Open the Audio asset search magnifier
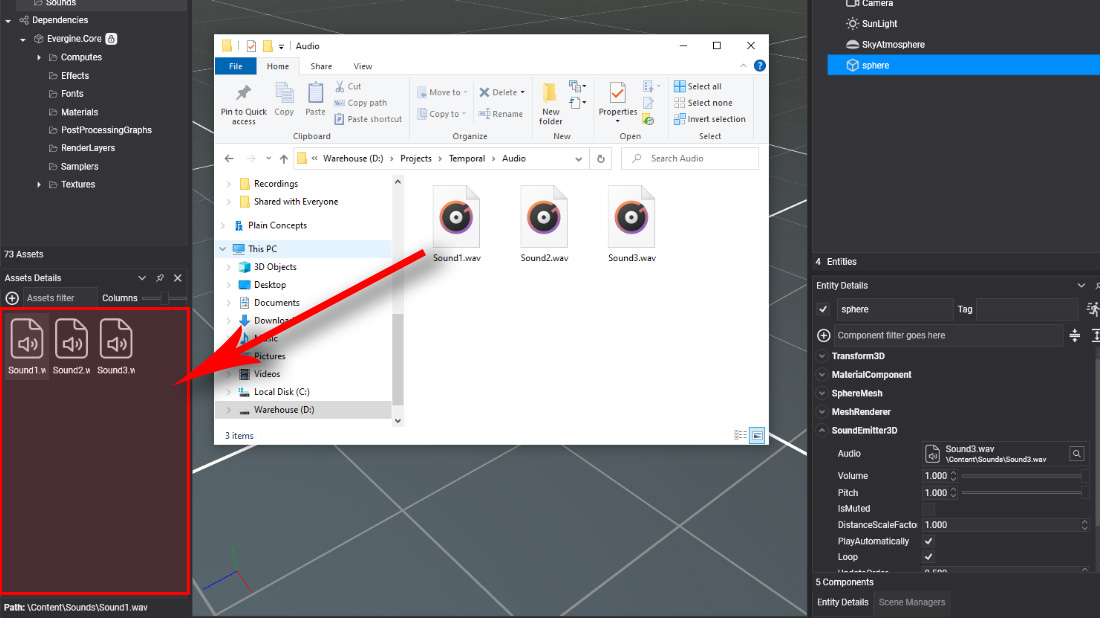The height and width of the screenshot is (618, 1100). coord(1077,454)
